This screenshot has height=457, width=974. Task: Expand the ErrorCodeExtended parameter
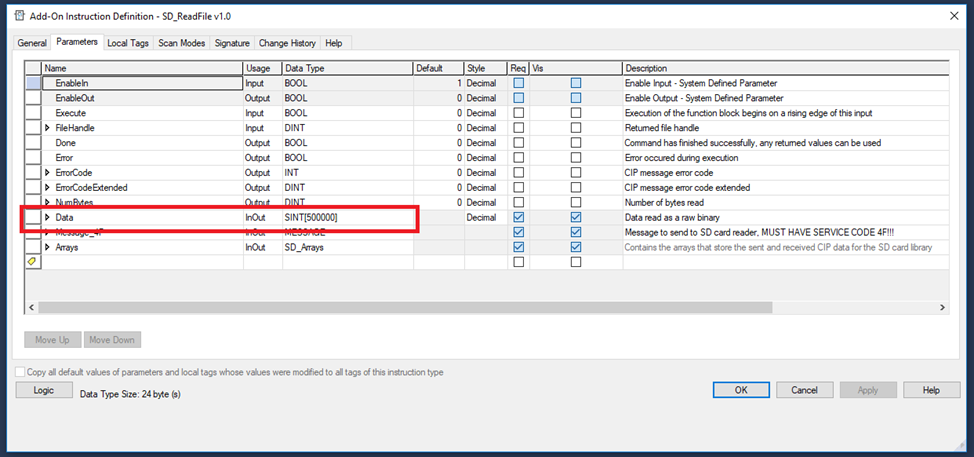point(47,188)
